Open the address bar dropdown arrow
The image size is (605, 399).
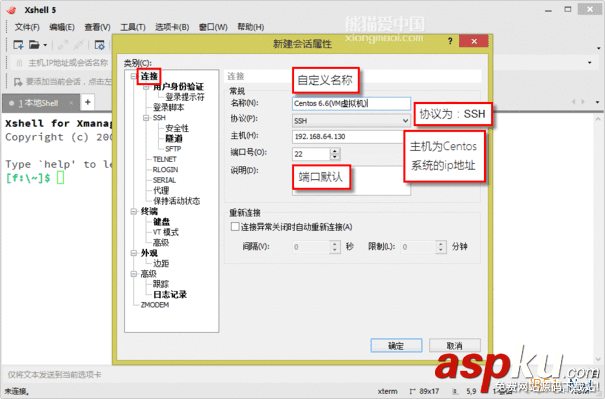click(590, 63)
